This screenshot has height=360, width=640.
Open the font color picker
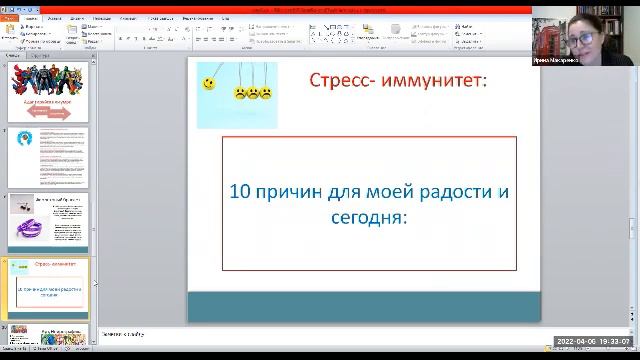(184, 39)
